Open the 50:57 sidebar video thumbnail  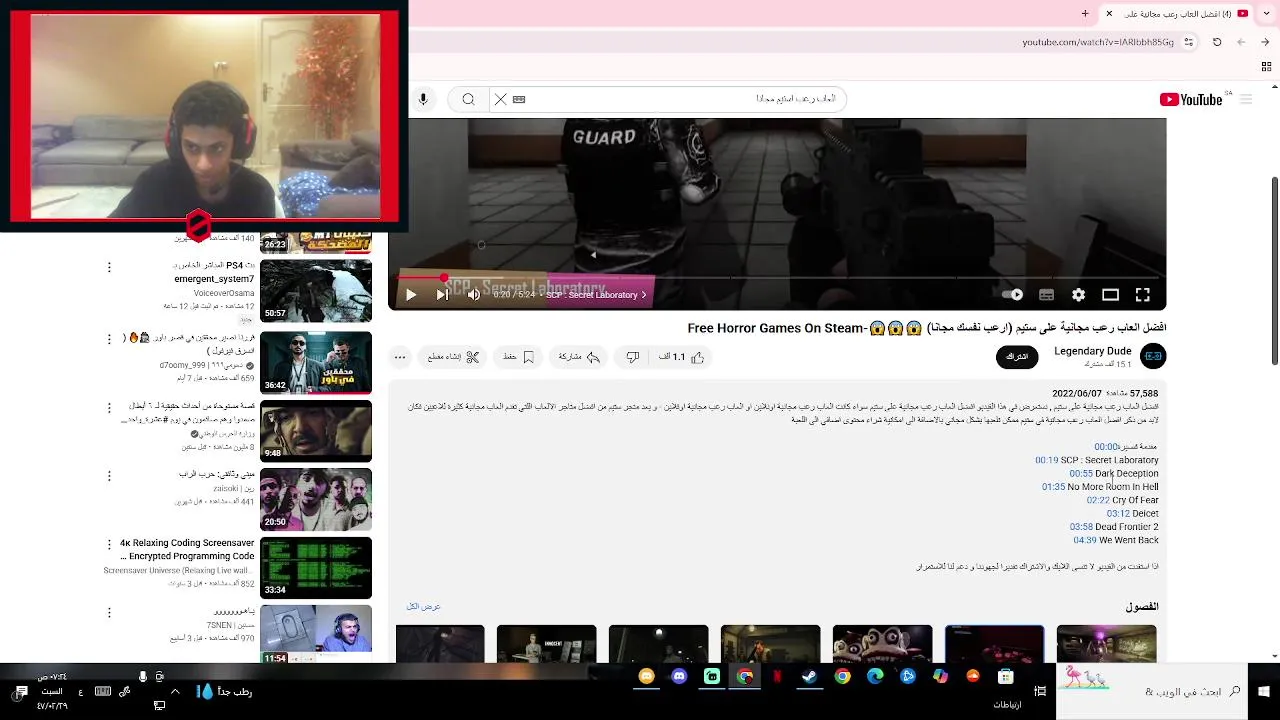[316, 291]
